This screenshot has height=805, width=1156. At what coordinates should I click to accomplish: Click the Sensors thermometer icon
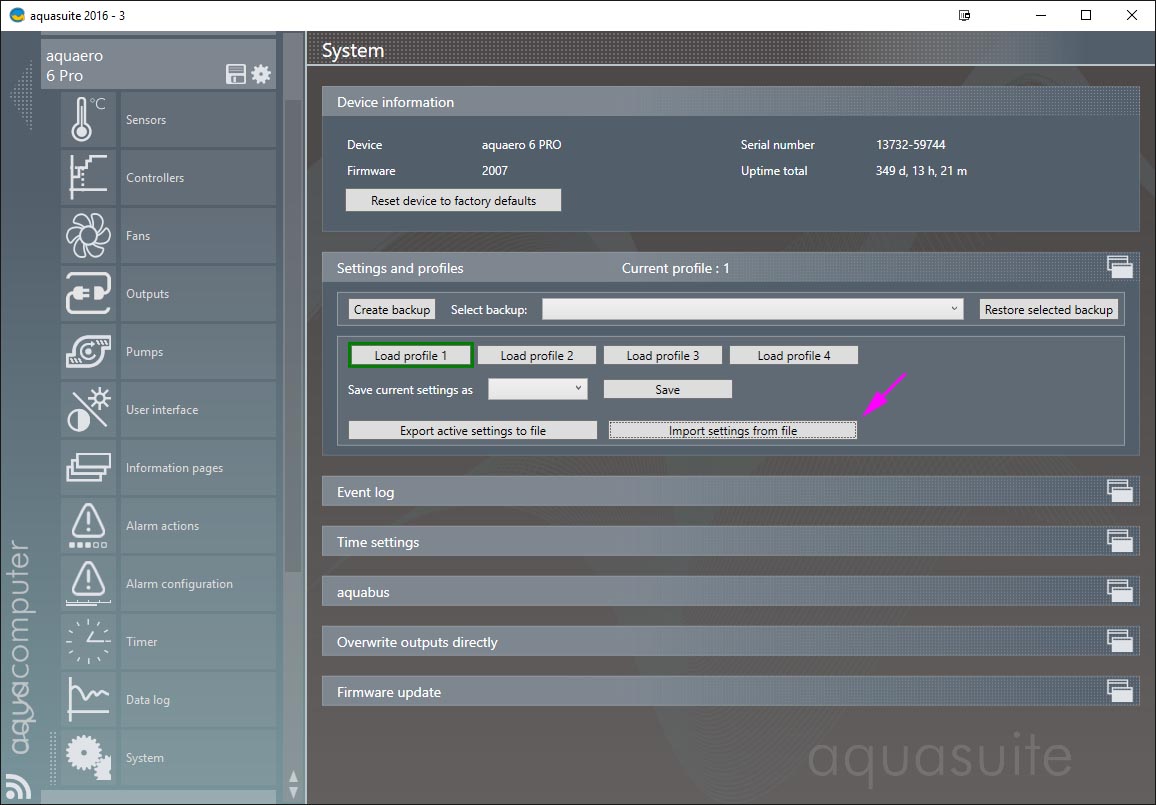(88, 120)
